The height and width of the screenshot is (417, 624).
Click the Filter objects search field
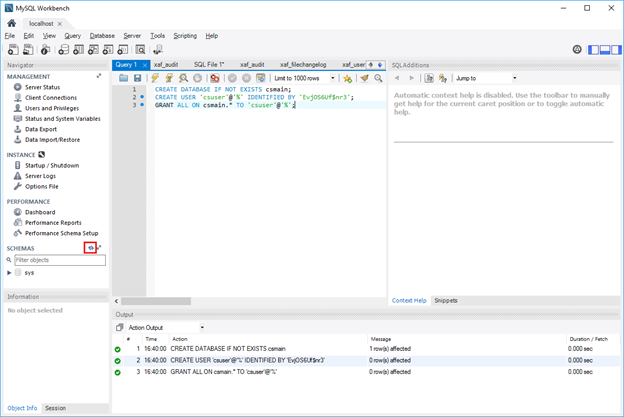(60, 260)
